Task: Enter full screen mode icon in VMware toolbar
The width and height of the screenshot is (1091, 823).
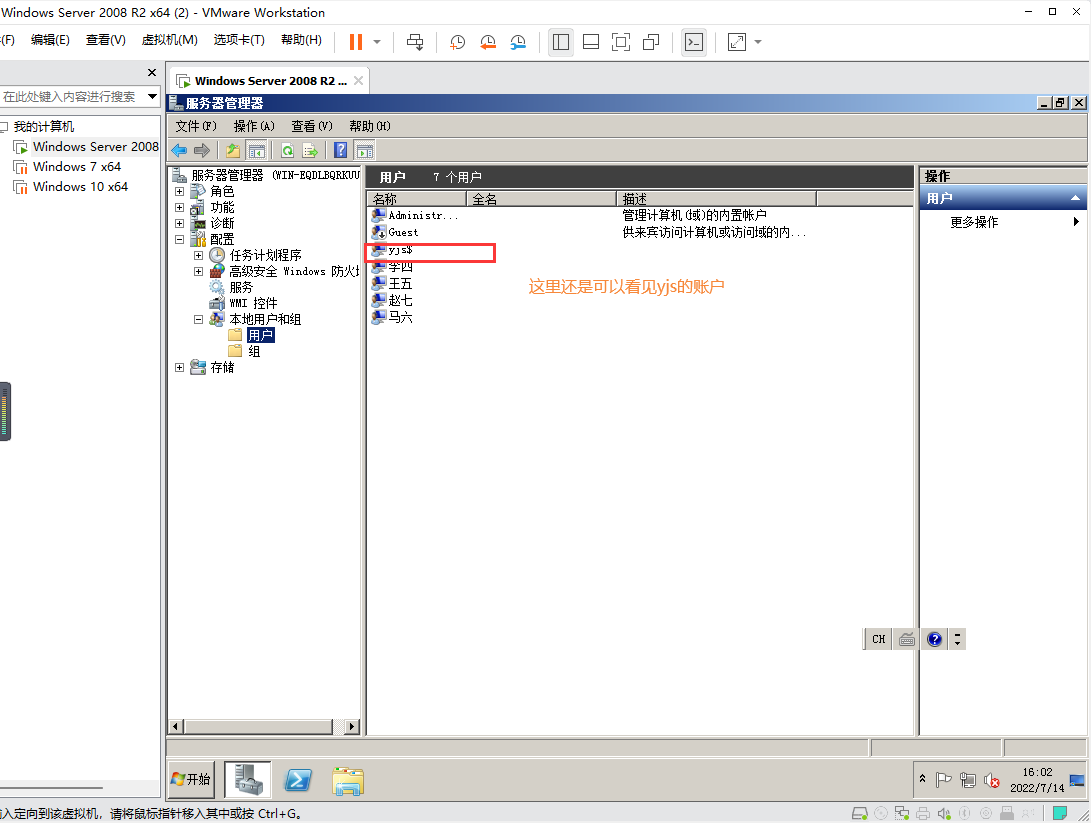Action: 621,42
